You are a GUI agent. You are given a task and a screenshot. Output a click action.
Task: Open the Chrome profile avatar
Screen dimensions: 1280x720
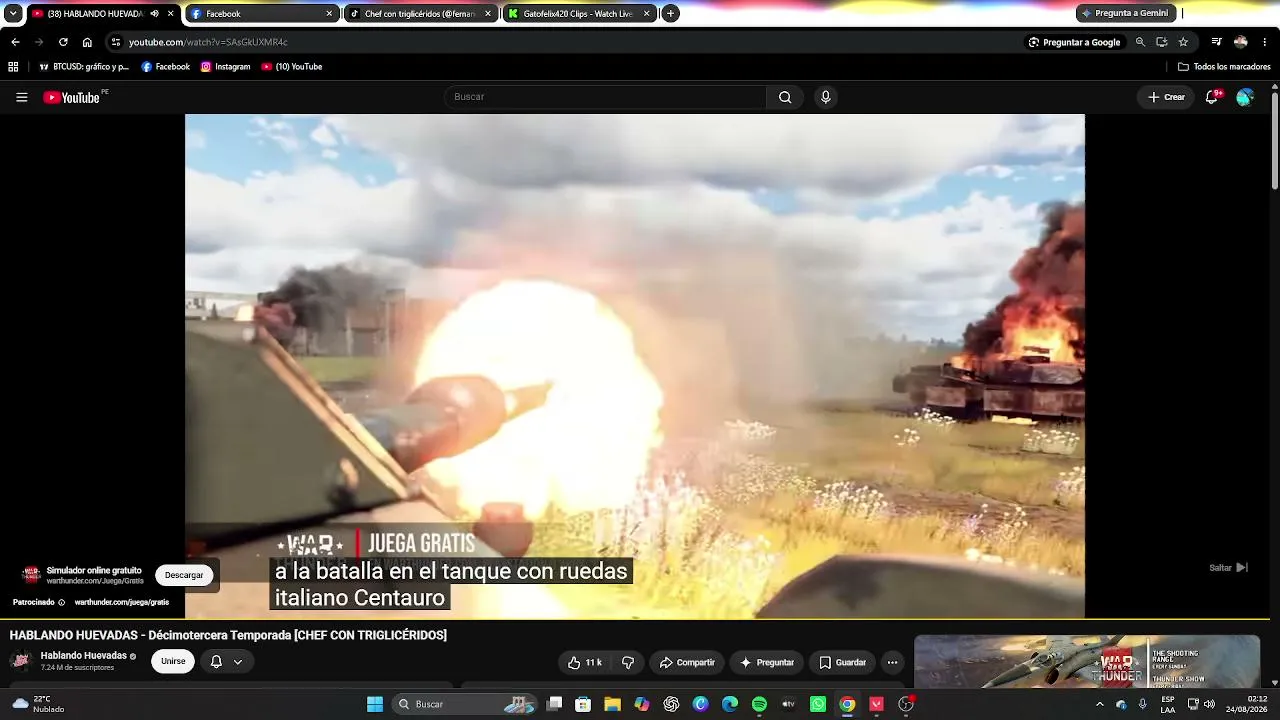(1241, 42)
